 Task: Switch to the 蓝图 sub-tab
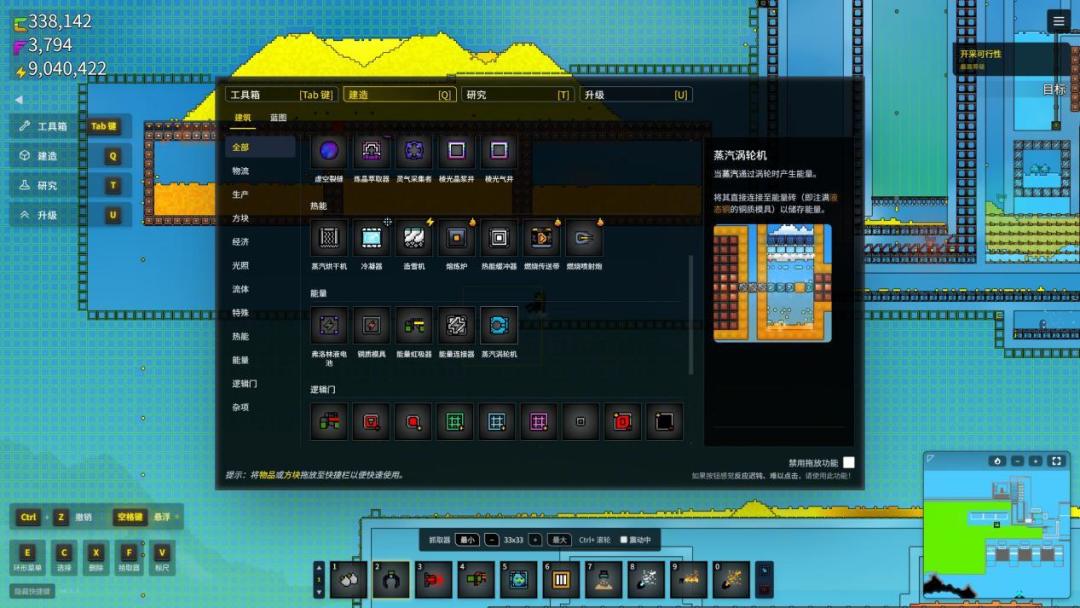[278, 118]
